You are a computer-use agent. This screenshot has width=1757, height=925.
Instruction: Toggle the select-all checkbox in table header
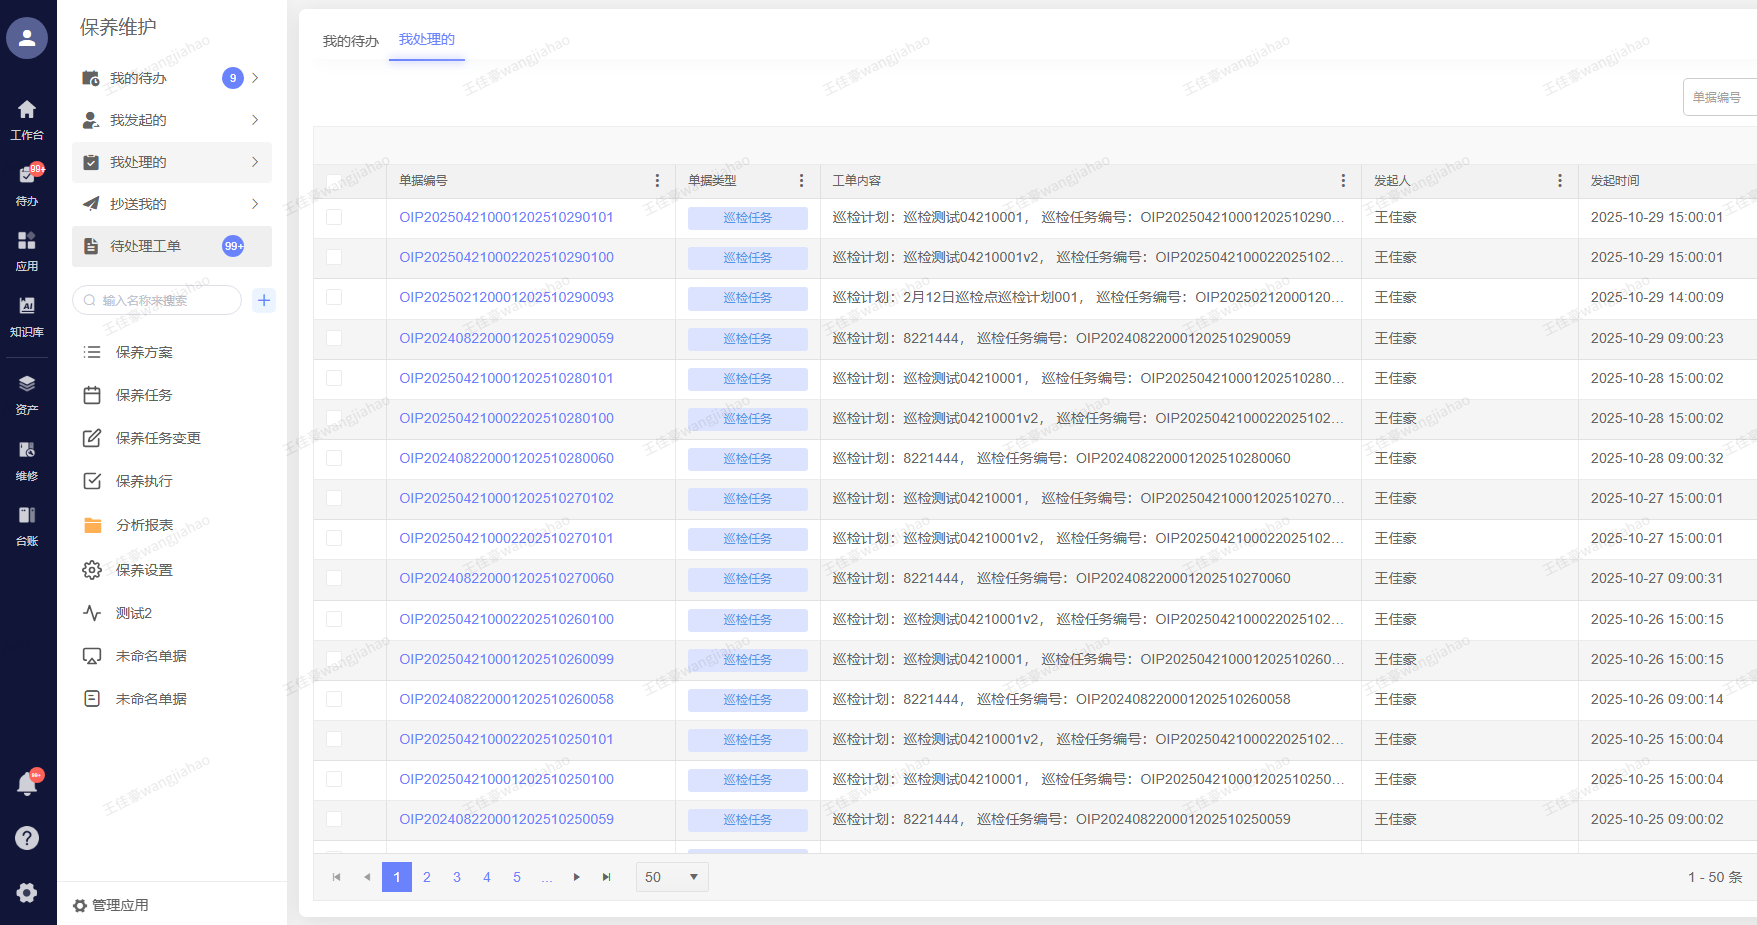coord(334,181)
